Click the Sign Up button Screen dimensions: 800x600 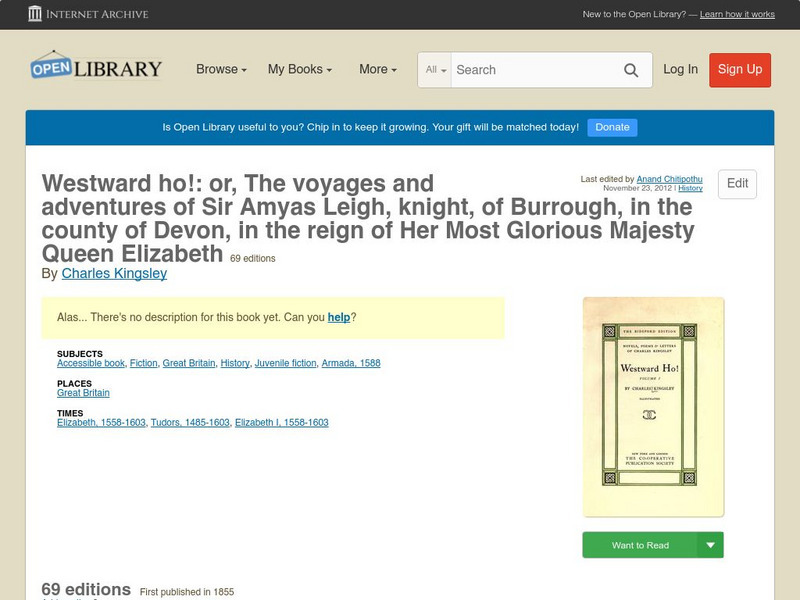click(x=740, y=70)
